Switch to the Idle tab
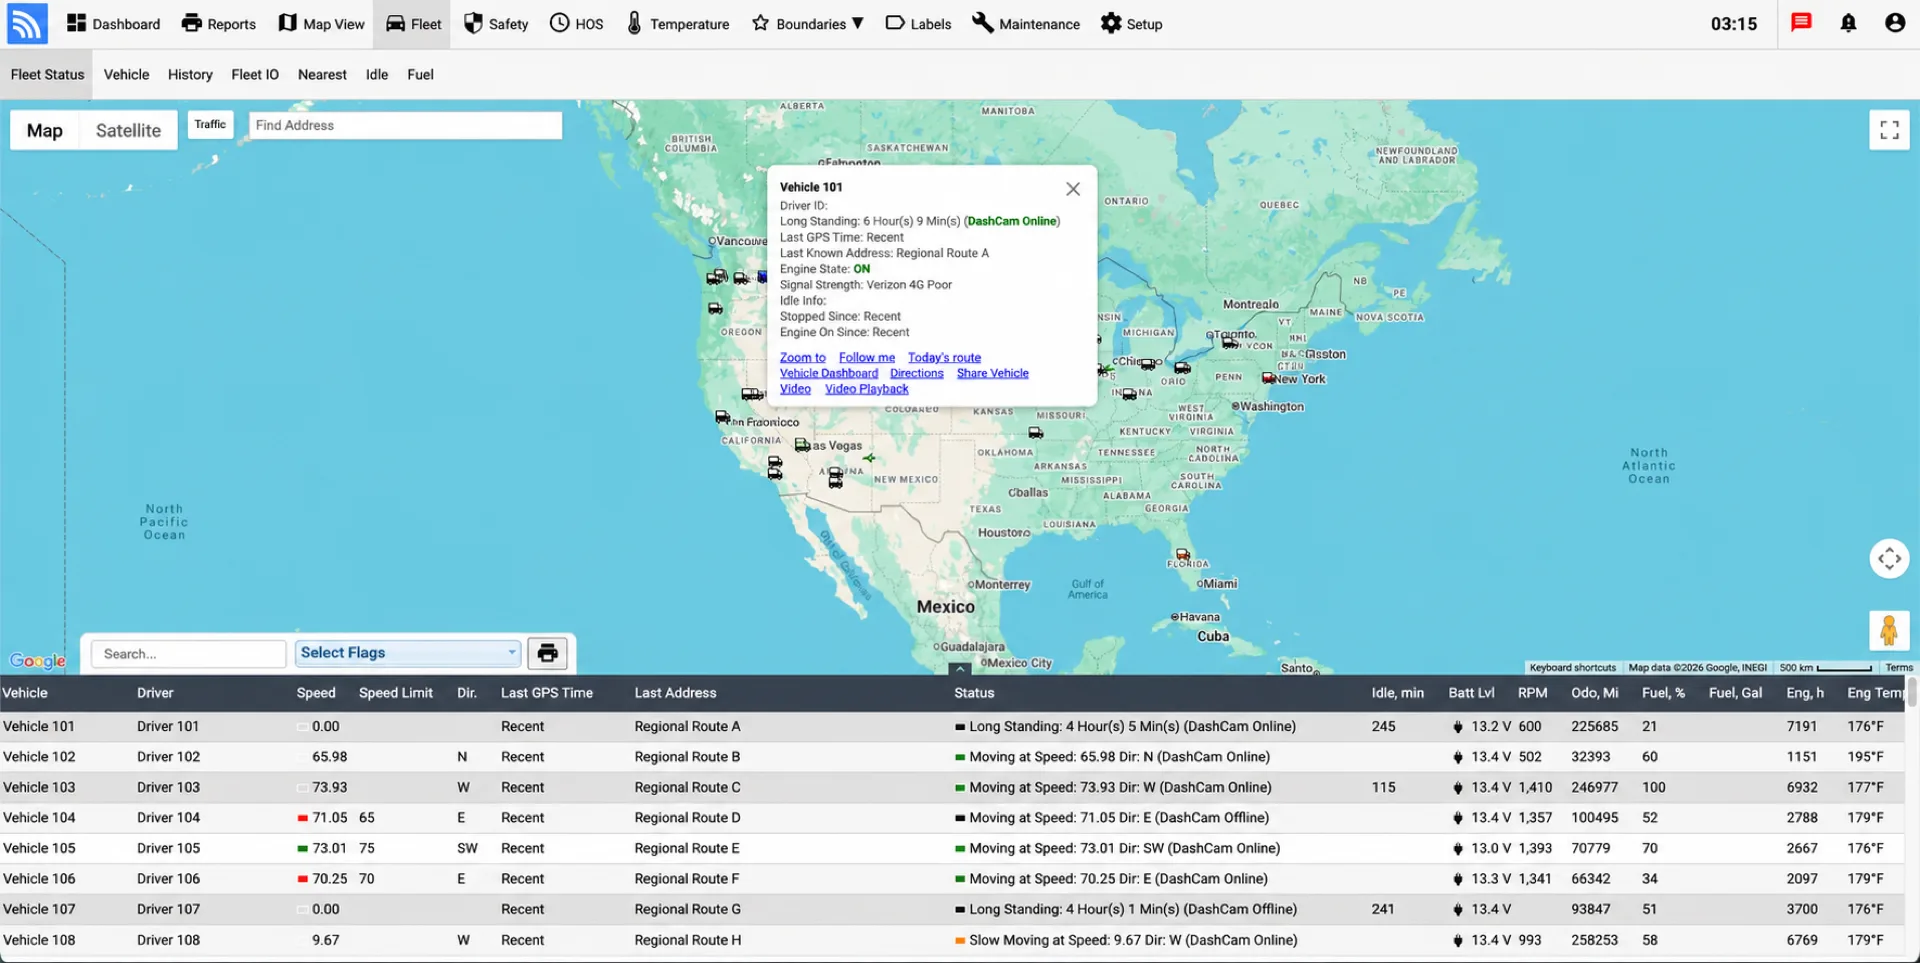 click(377, 74)
